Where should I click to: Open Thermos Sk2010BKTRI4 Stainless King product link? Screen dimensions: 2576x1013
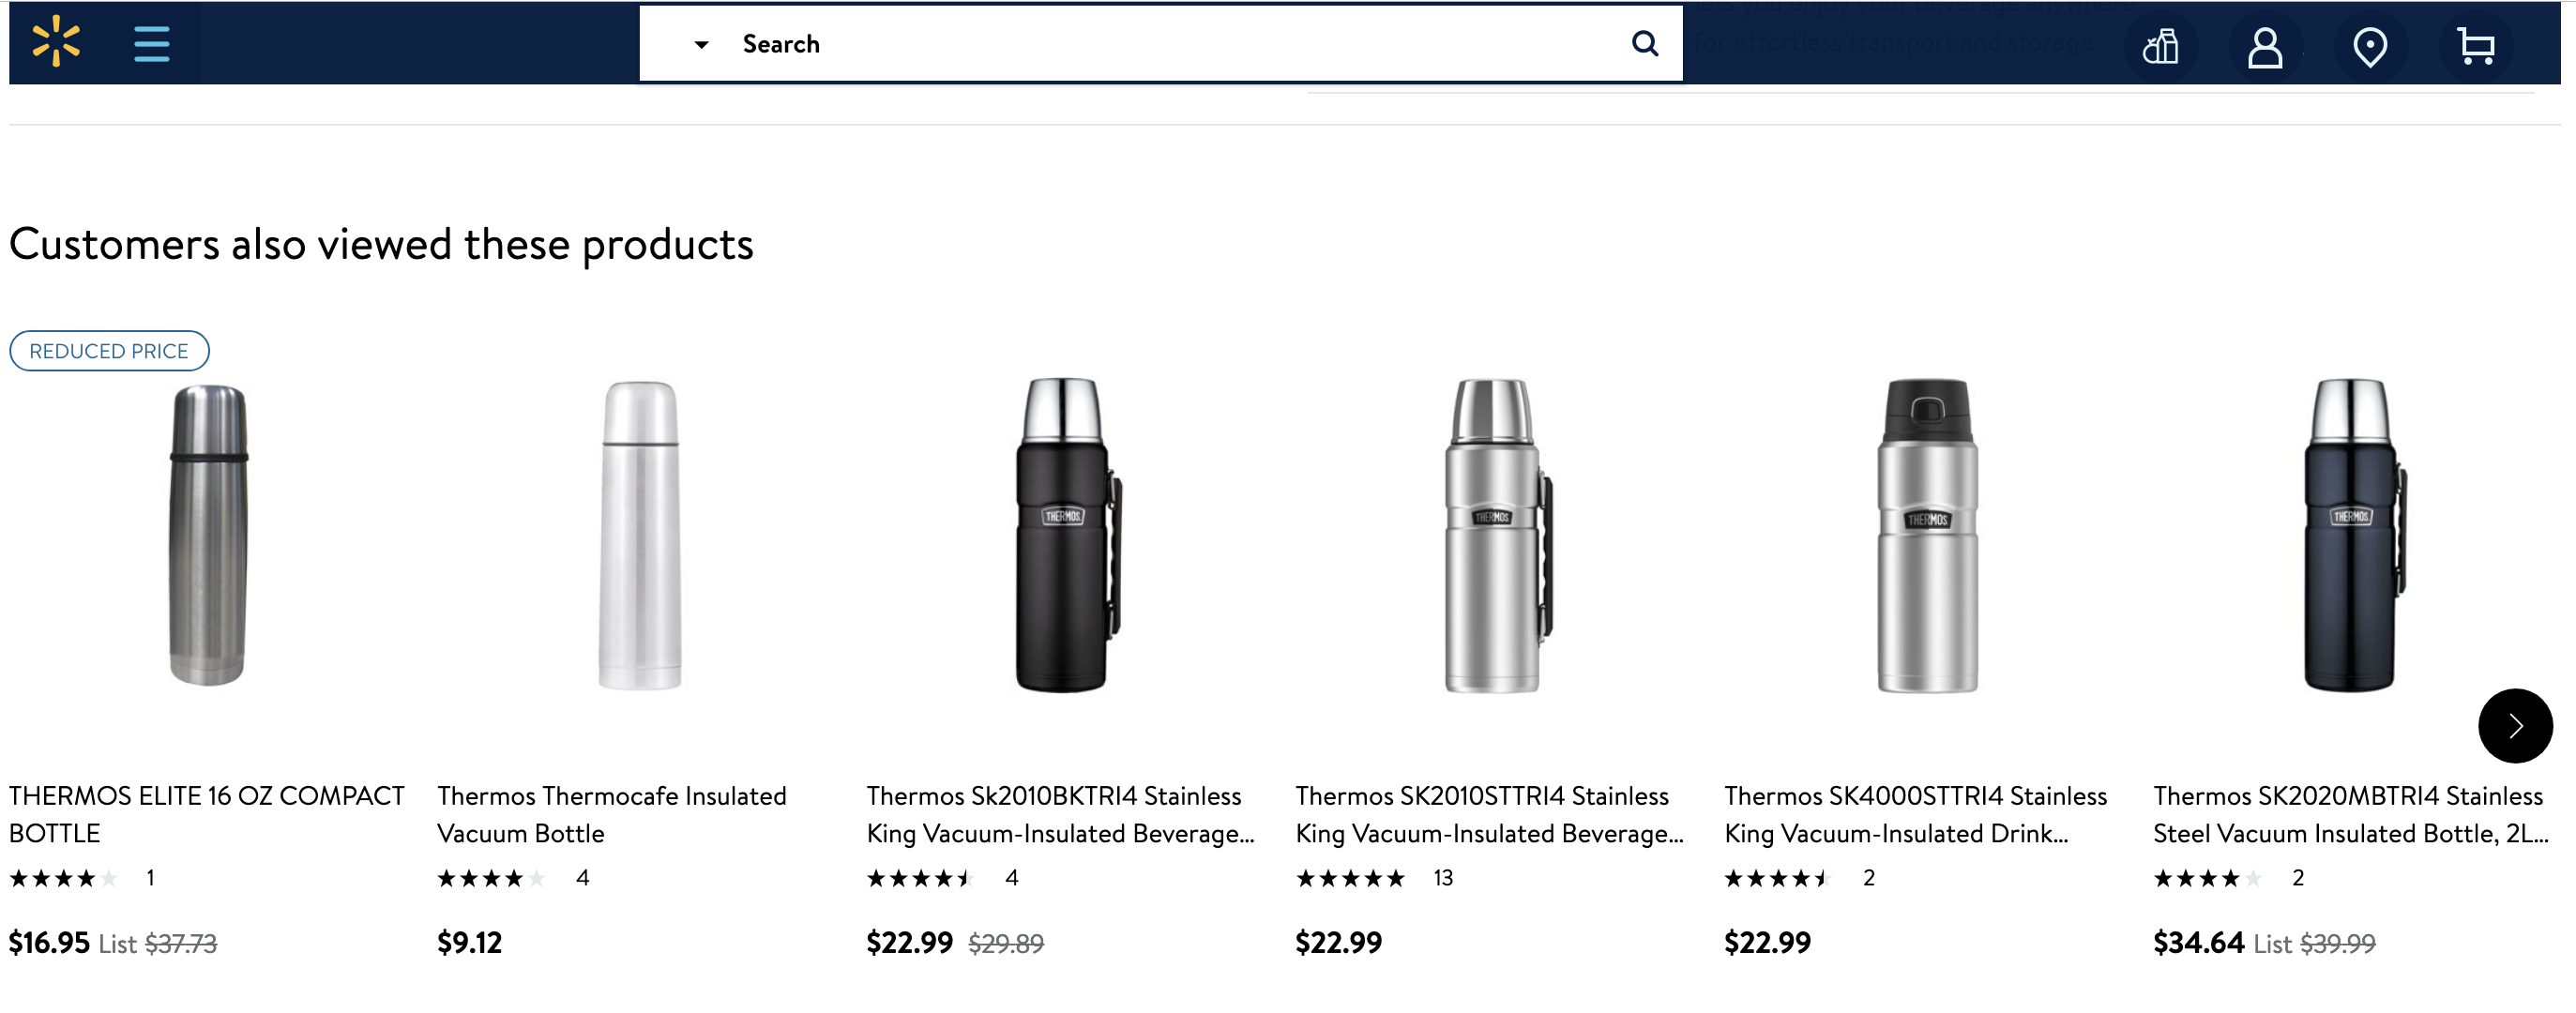pos(1059,814)
